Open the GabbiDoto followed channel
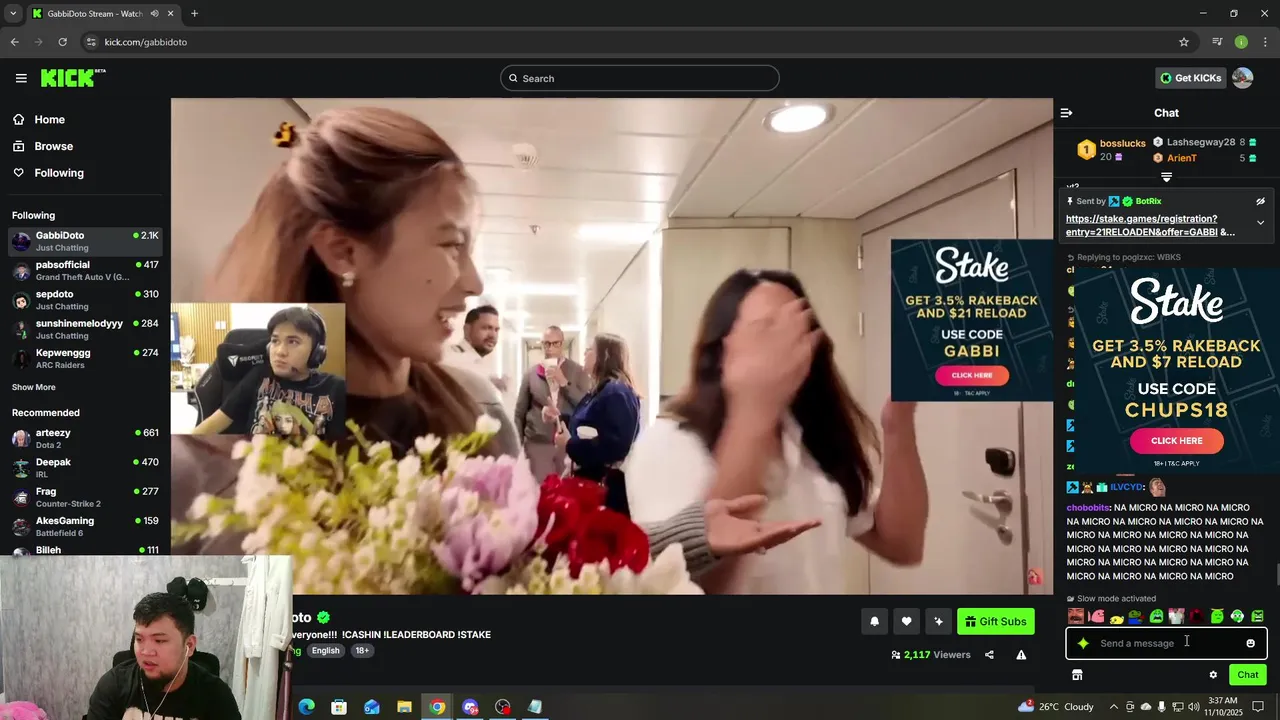1280x720 pixels. (x=84, y=241)
